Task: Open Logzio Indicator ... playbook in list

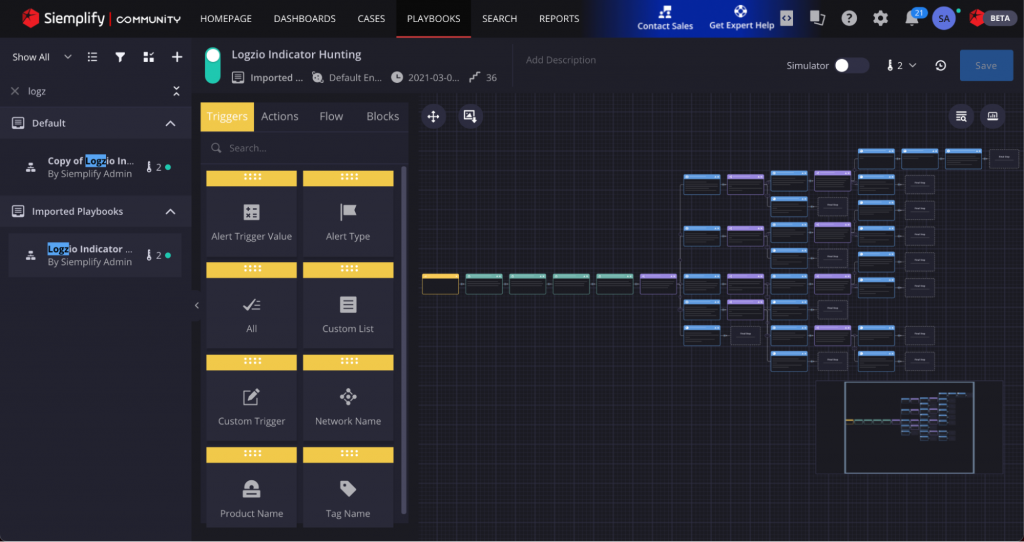Action: click(x=95, y=255)
